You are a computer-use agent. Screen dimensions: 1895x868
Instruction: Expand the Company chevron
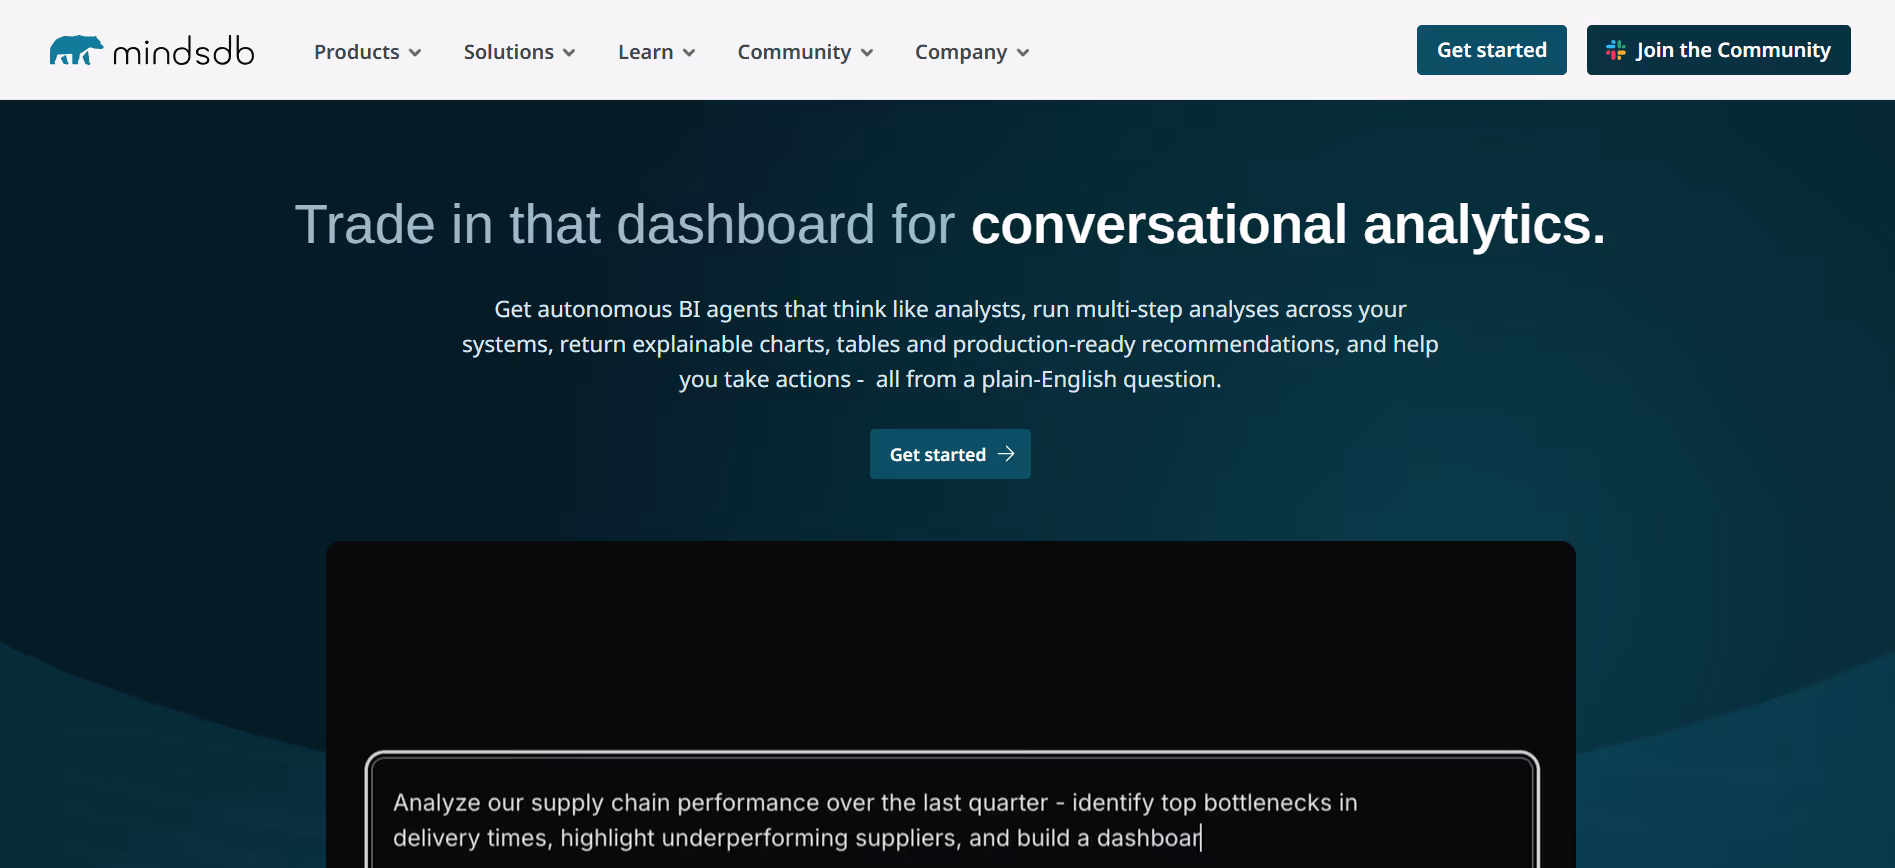click(x=1023, y=53)
